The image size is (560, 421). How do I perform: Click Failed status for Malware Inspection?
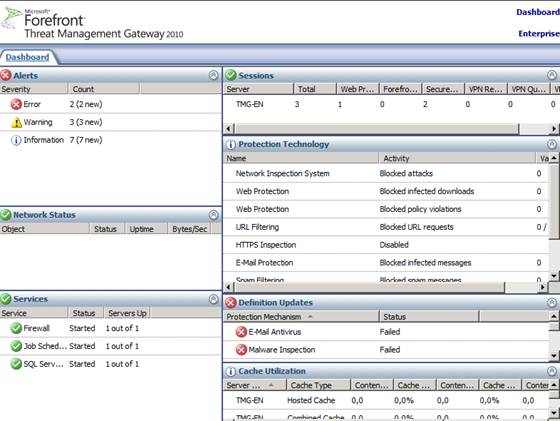[390, 350]
